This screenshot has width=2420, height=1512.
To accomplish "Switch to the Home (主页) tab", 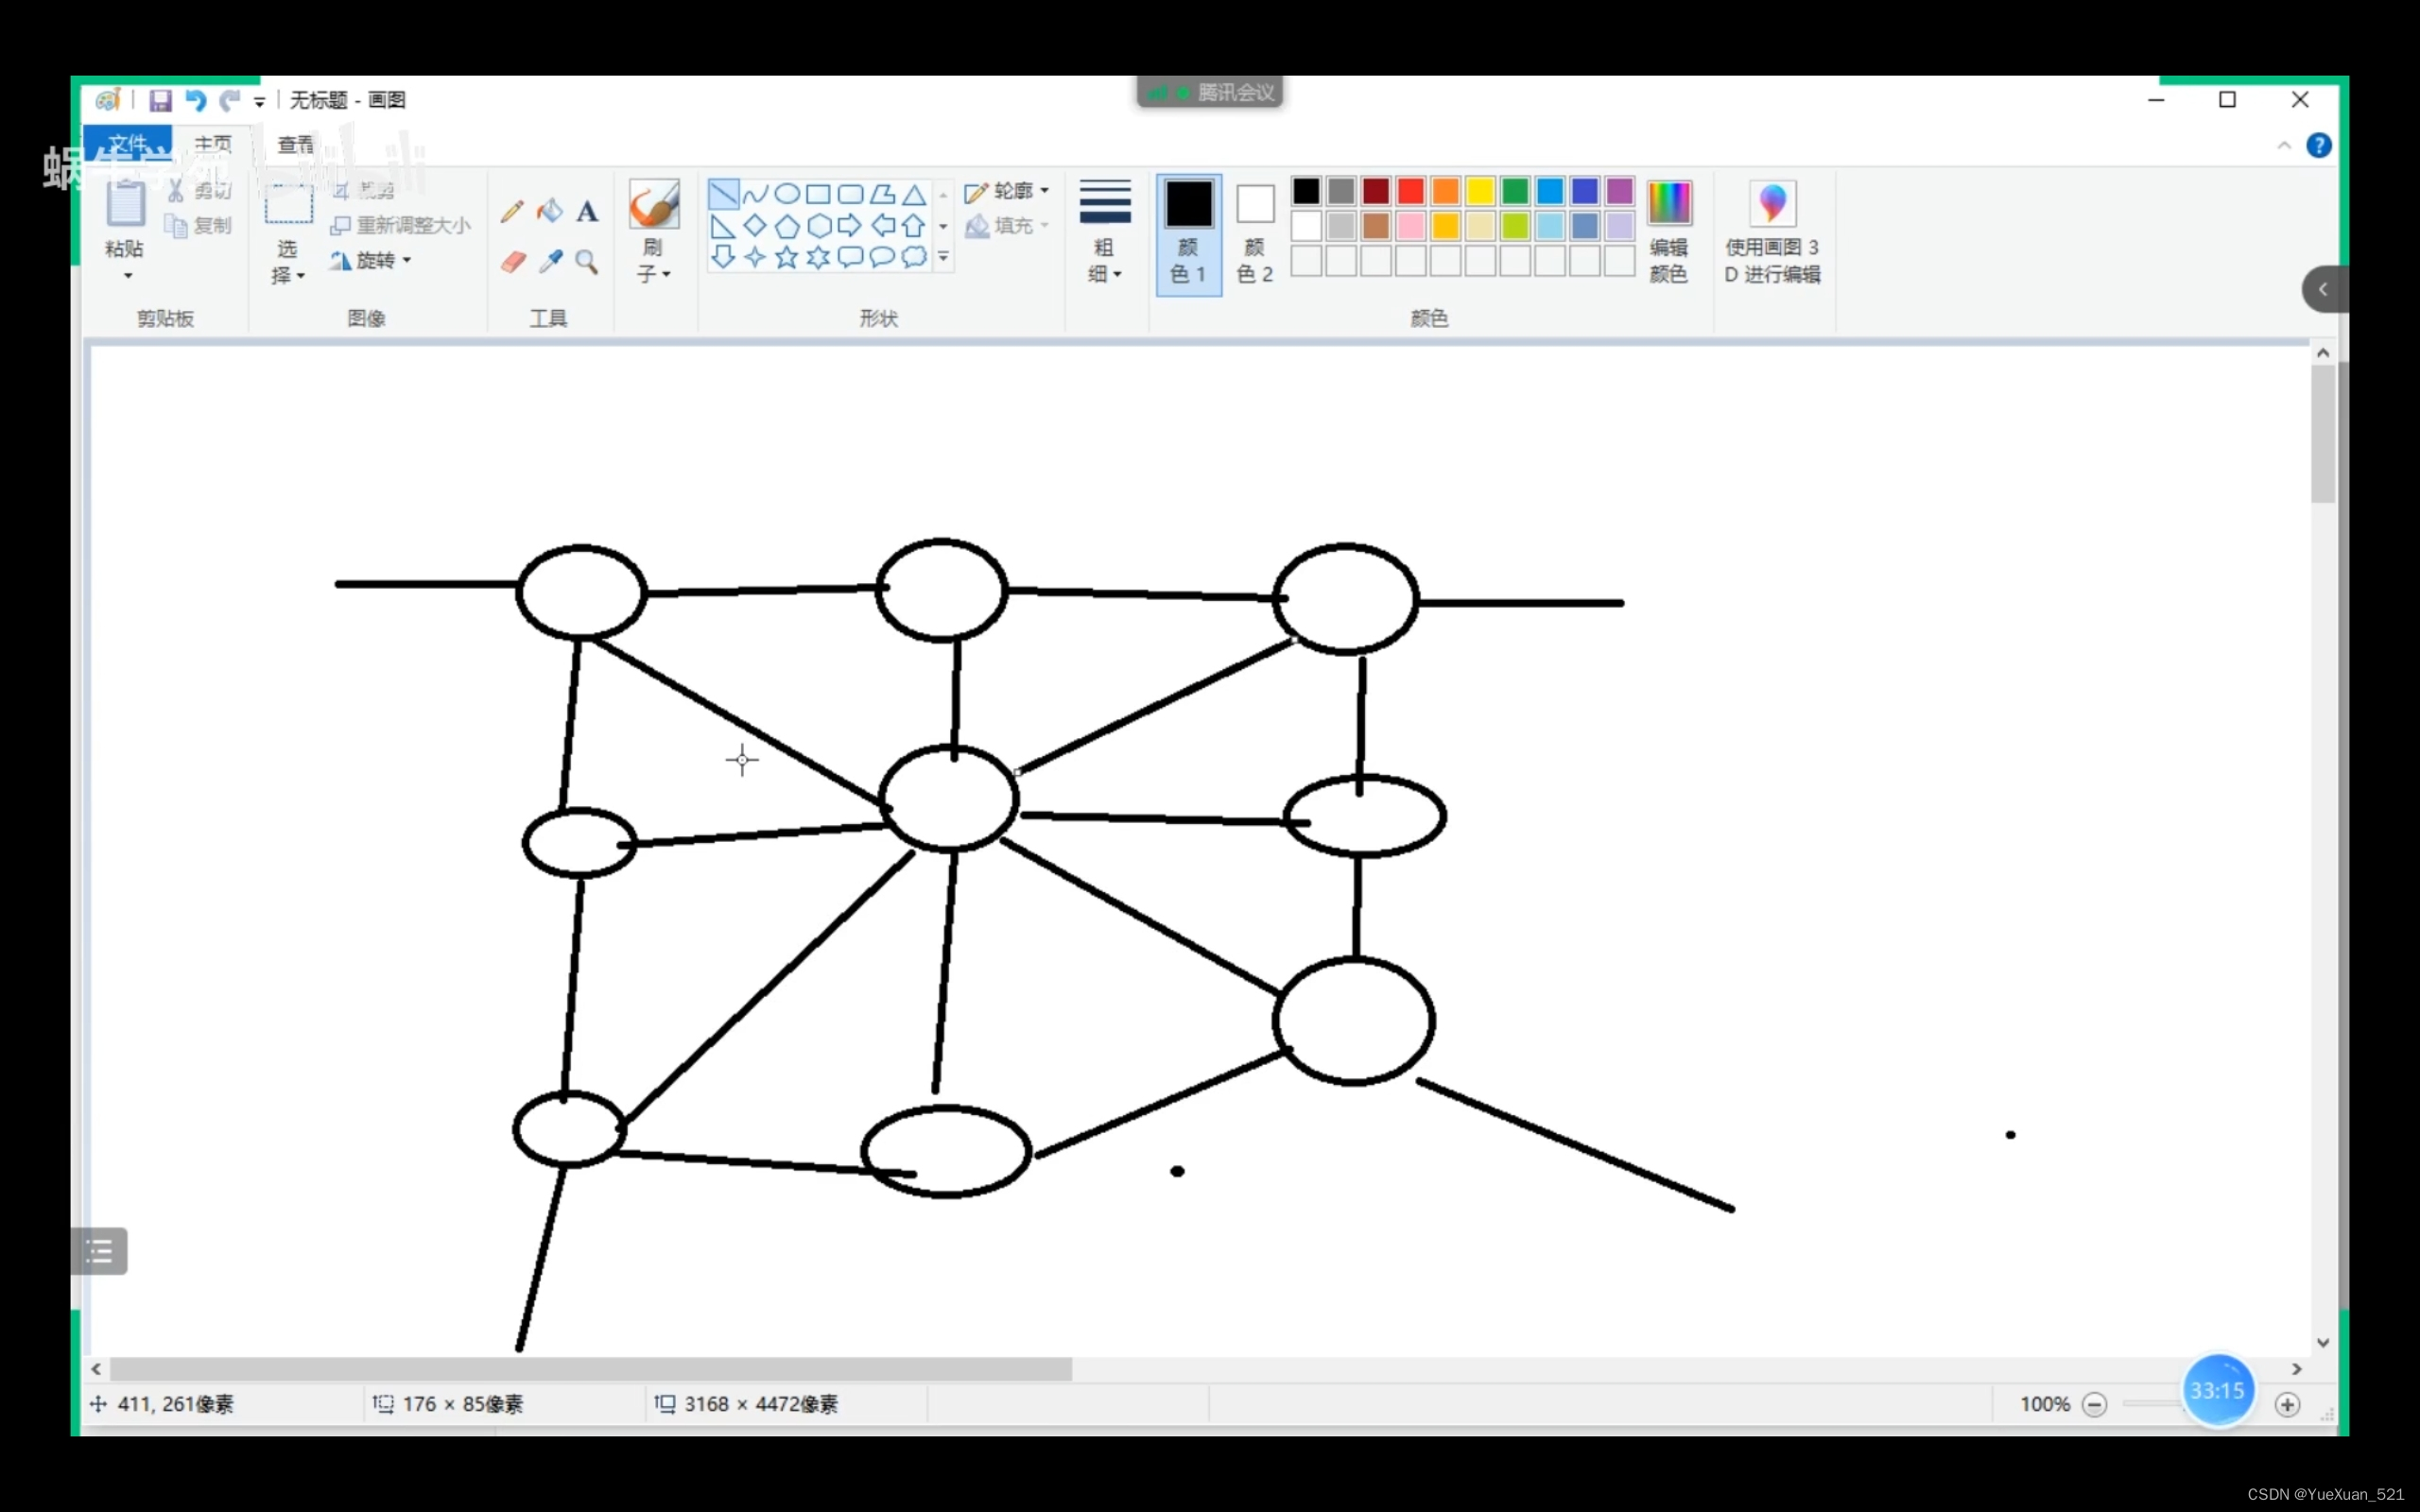I will tap(213, 145).
